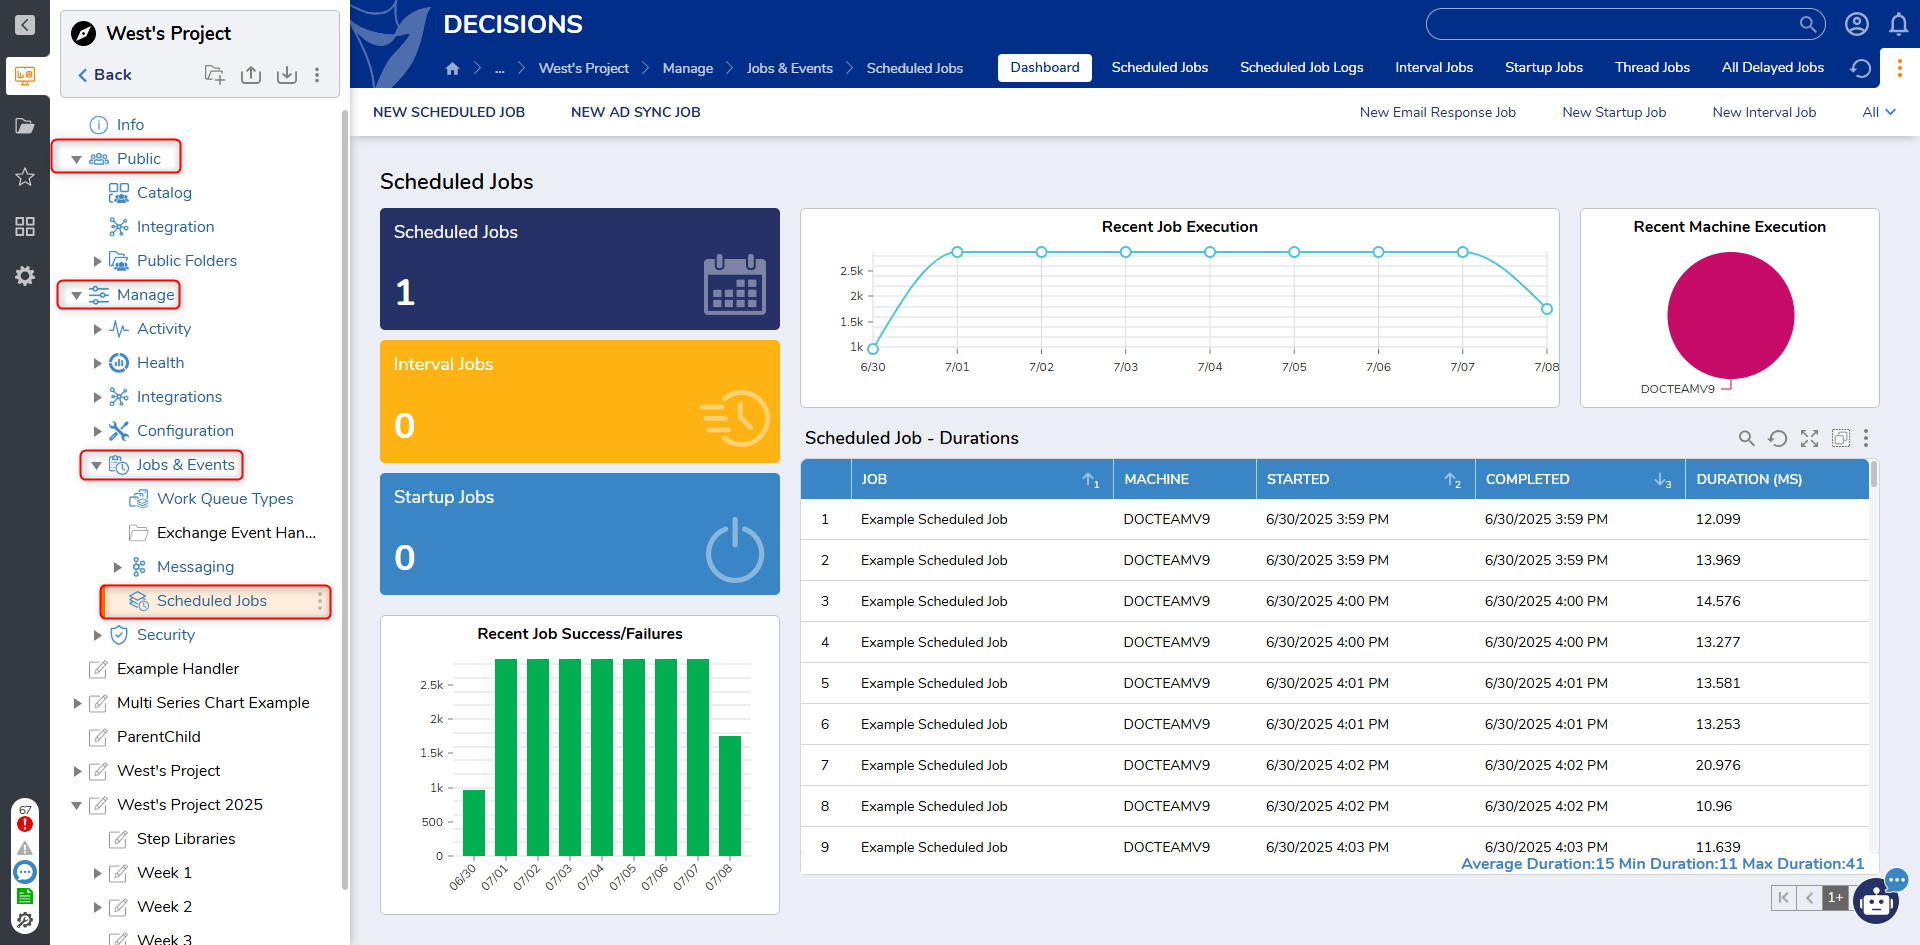Open settings gear icon in left rail
The height and width of the screenshot is (945, 1920).
(25, 276)
